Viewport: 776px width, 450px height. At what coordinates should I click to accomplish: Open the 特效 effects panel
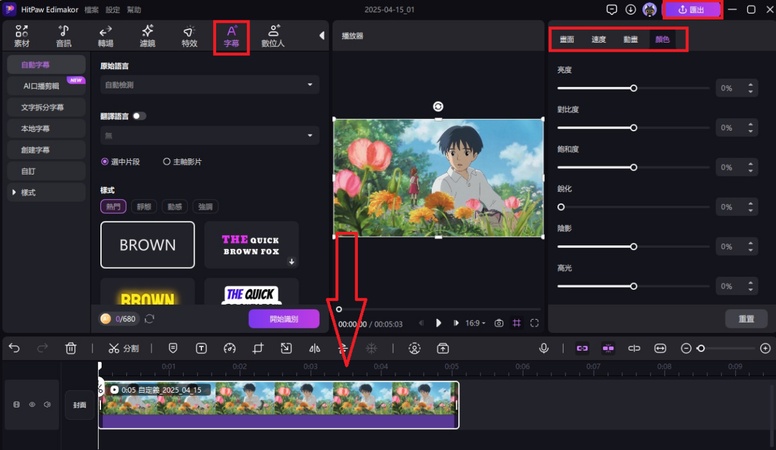click(x=189, y=36)
